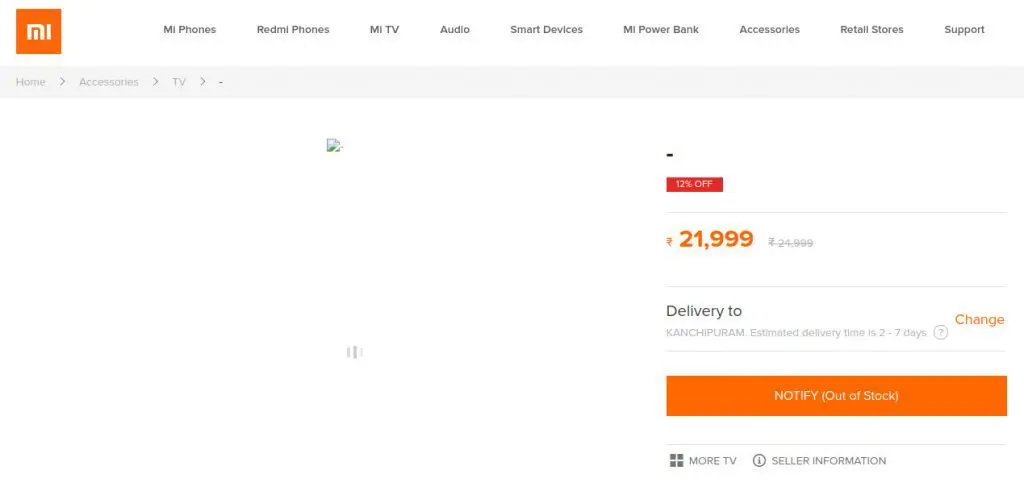Open the Redmi Phones menu
This screenshot has height=487, width=1024.
[293, 30]
